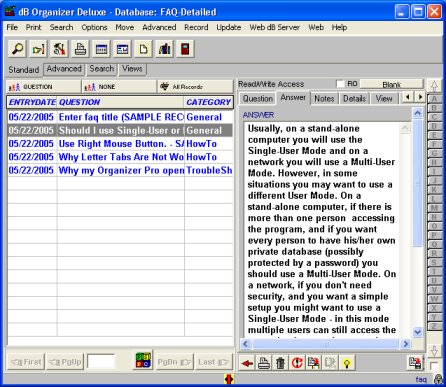Open the Advanced menu

[x=159, y=27]
